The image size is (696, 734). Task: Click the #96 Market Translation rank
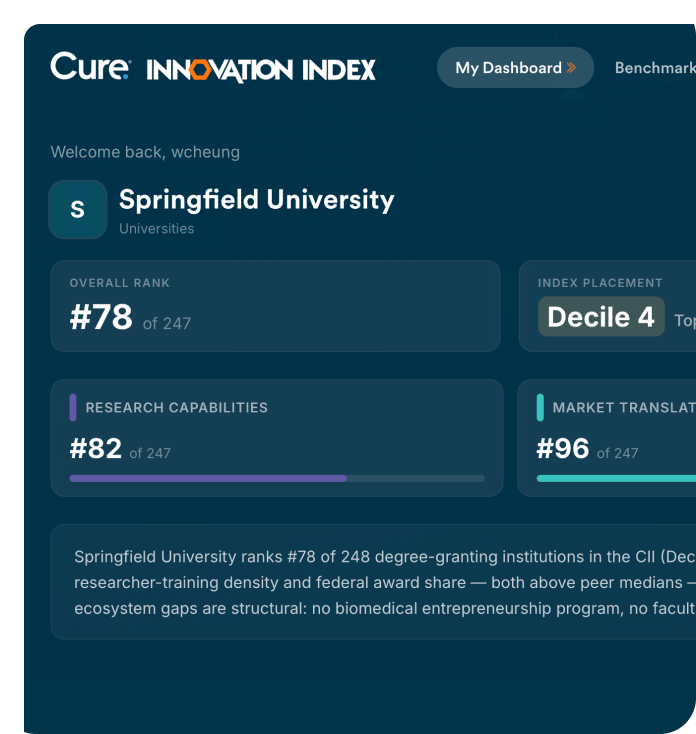pos(563,449)
